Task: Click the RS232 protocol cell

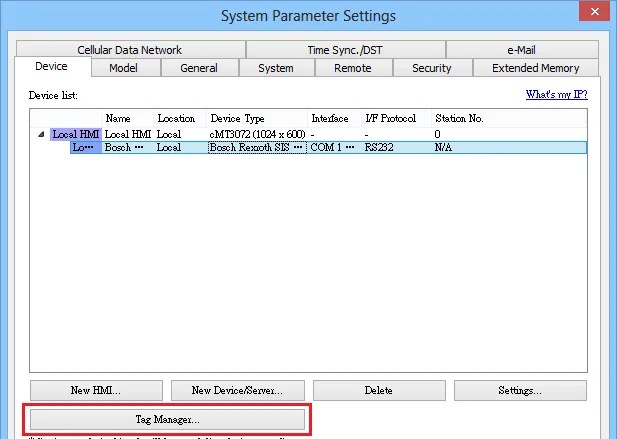Action: pos(379,148)
